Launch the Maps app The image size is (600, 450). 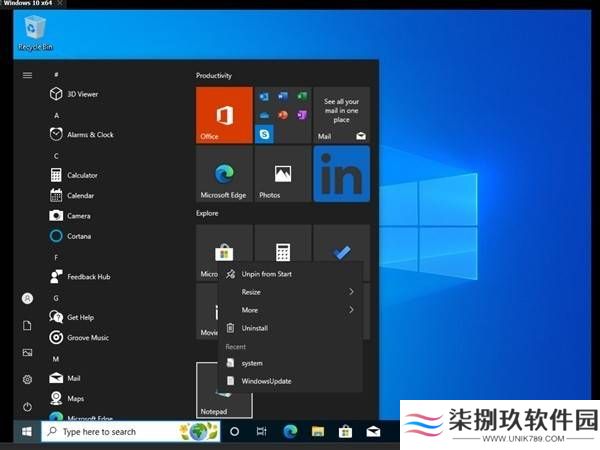67,398
